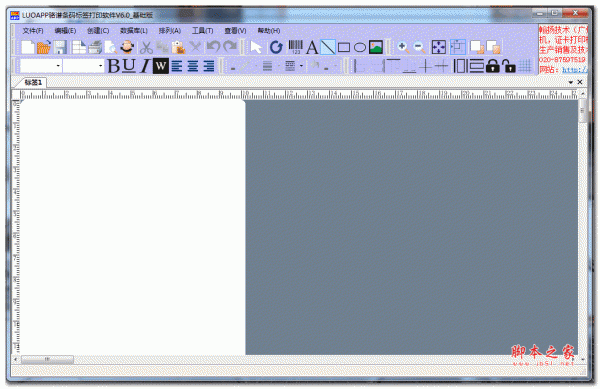Open the line style dropdown arrow
Screen dimensions: 600x389
click(302, 66)
